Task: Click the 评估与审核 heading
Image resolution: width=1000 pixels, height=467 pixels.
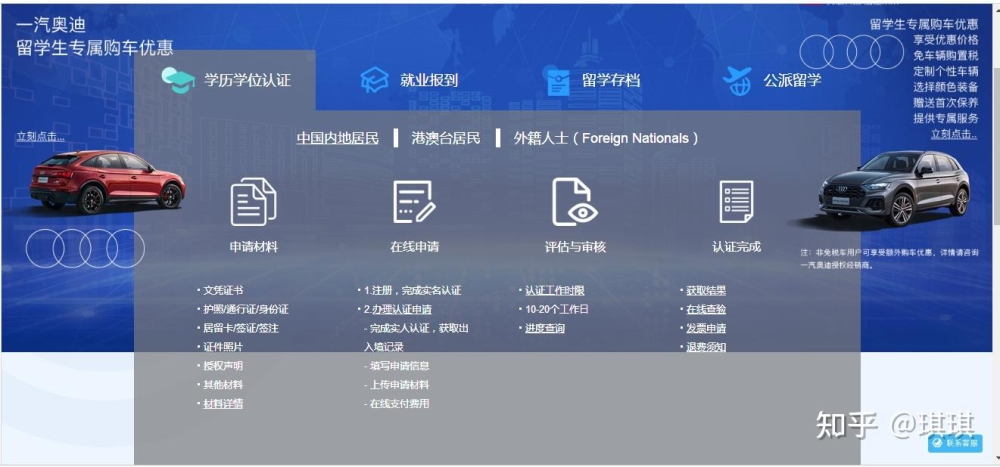Action: (575, 247)
